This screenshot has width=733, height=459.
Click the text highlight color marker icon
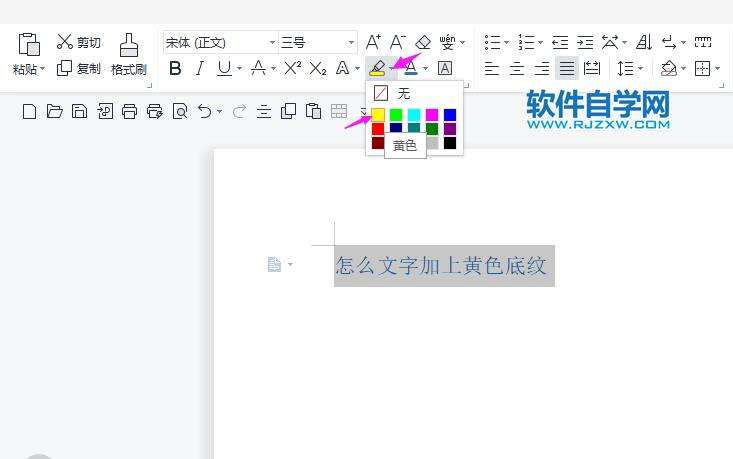(x=377, y=68)
